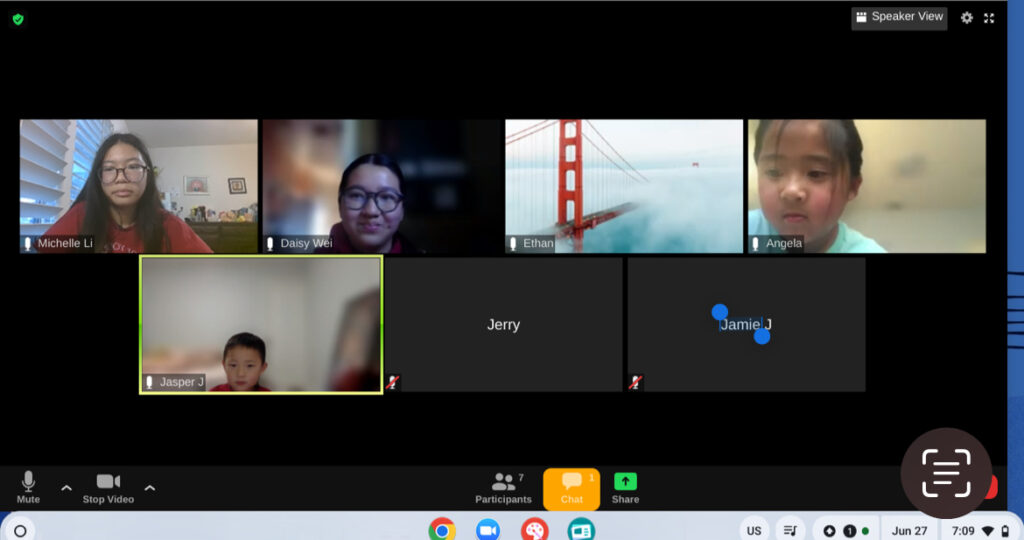
Task: Open the teal news-style shelf app
Action: point(581,530)
